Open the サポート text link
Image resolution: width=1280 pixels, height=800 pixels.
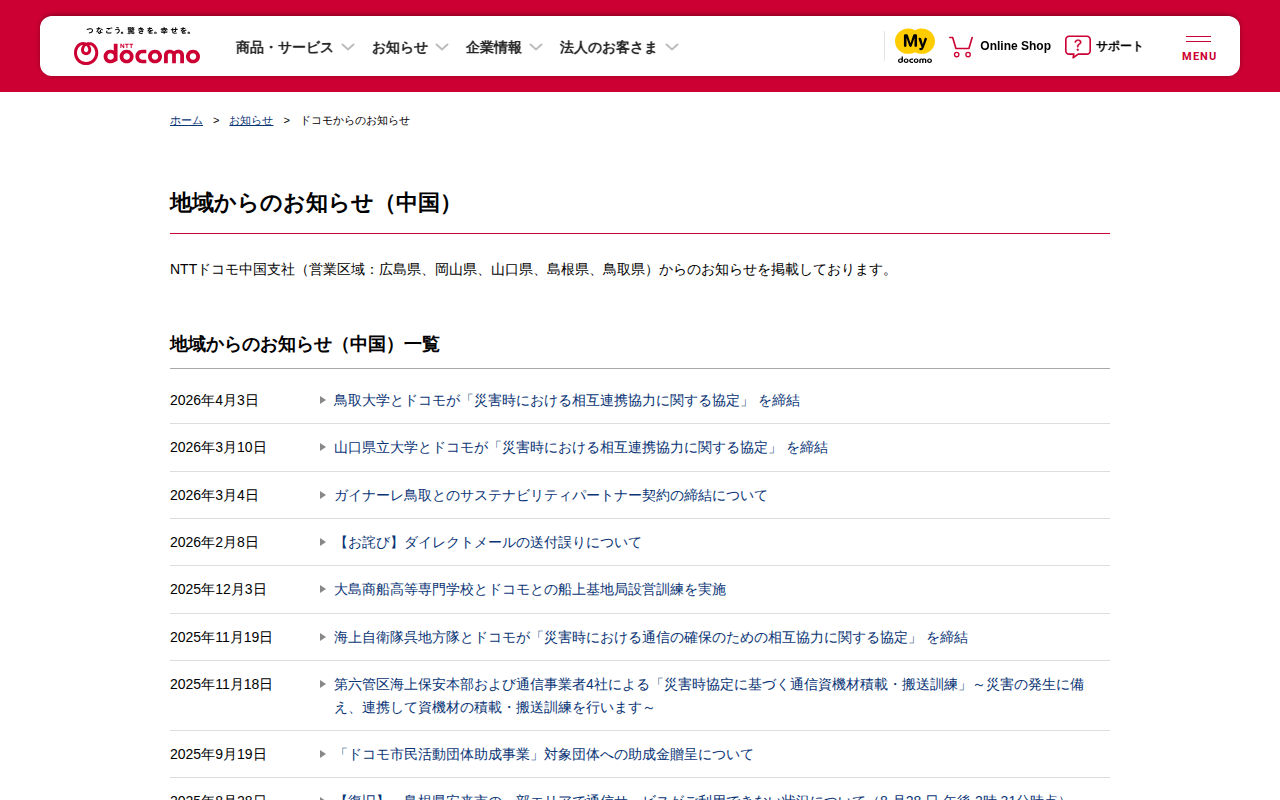[x=1119, y=46]
